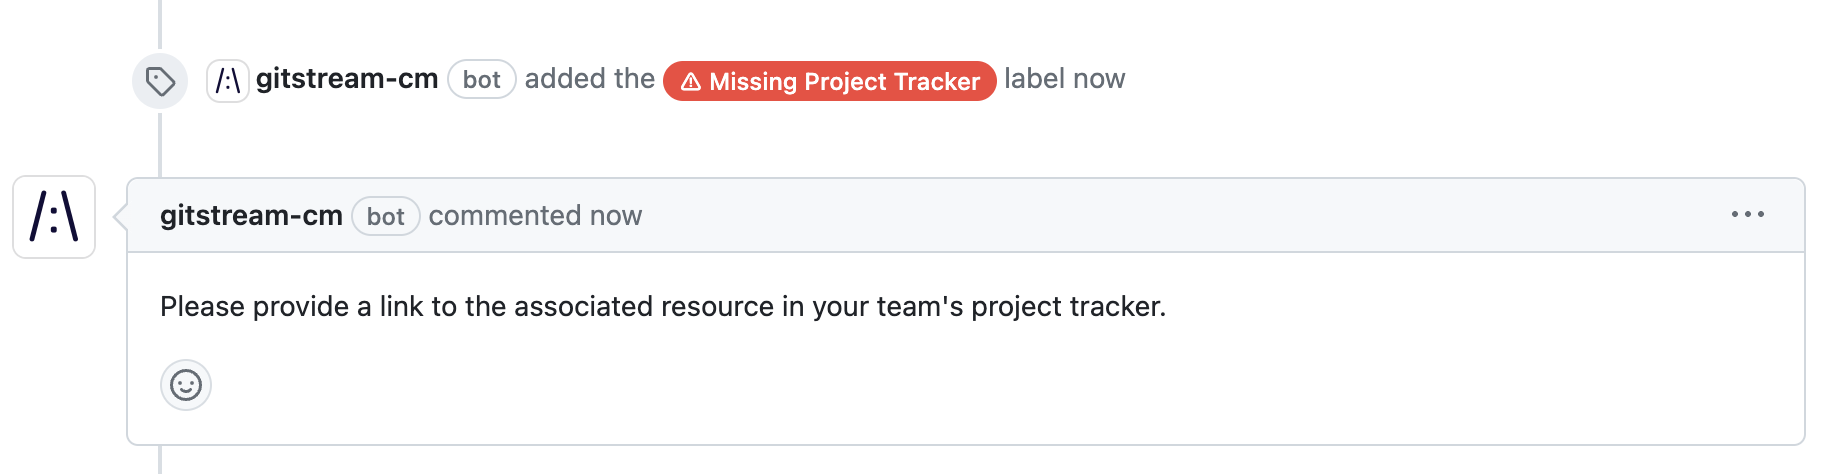This screenshot has width=1824, height=474.
Task: Click the 'added the' text in the label event
Action: [590, 79]
